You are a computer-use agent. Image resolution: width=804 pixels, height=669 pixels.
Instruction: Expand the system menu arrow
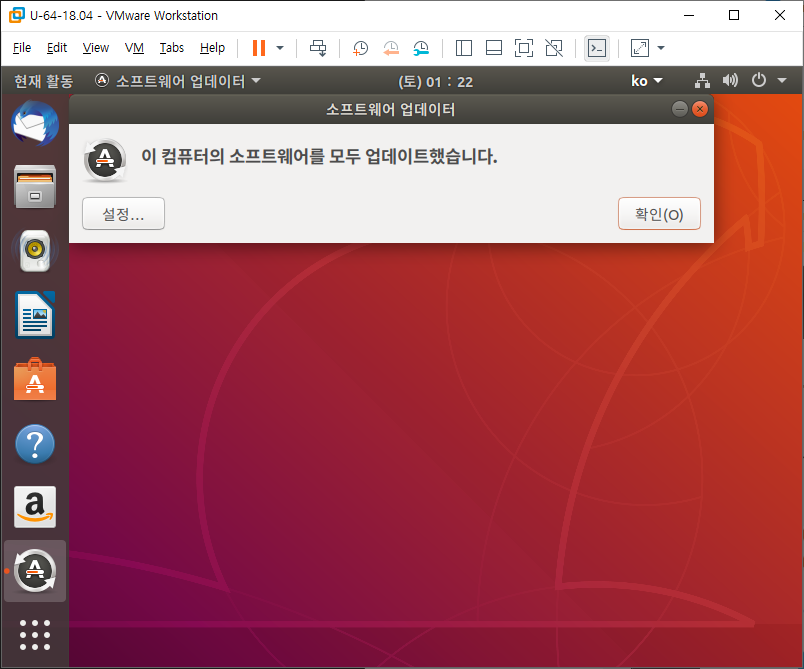click(x=782, y=80)
